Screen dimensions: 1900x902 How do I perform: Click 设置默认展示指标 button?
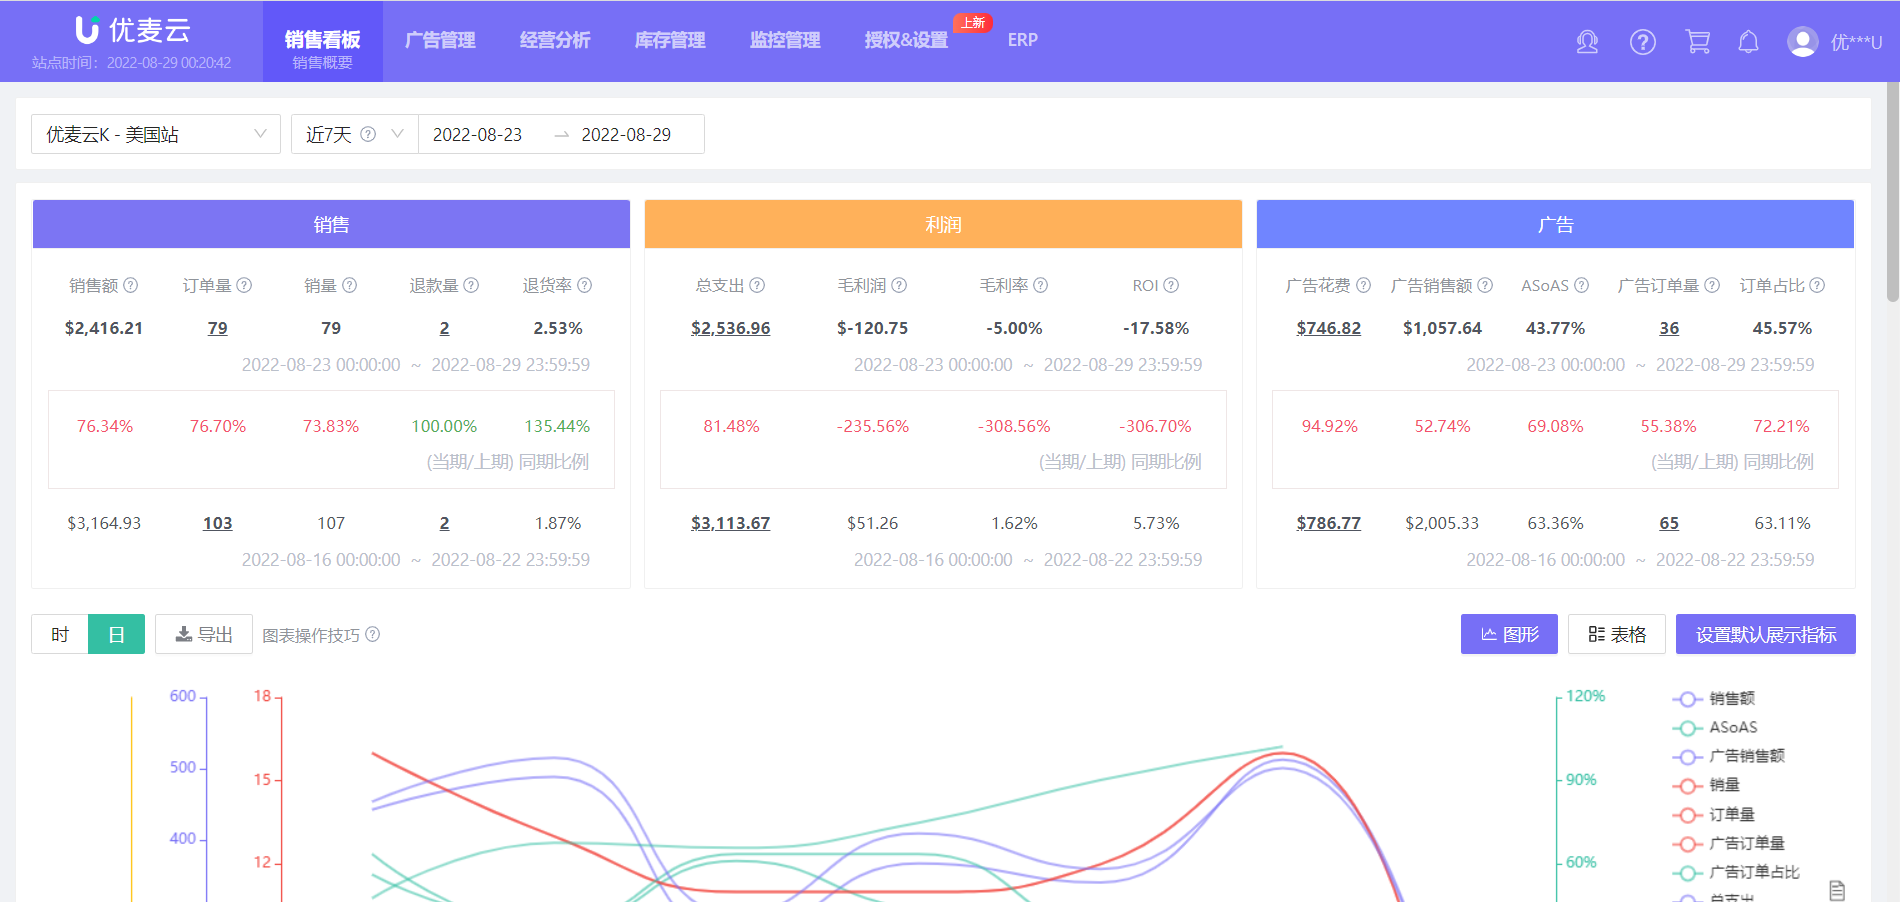1766,634
